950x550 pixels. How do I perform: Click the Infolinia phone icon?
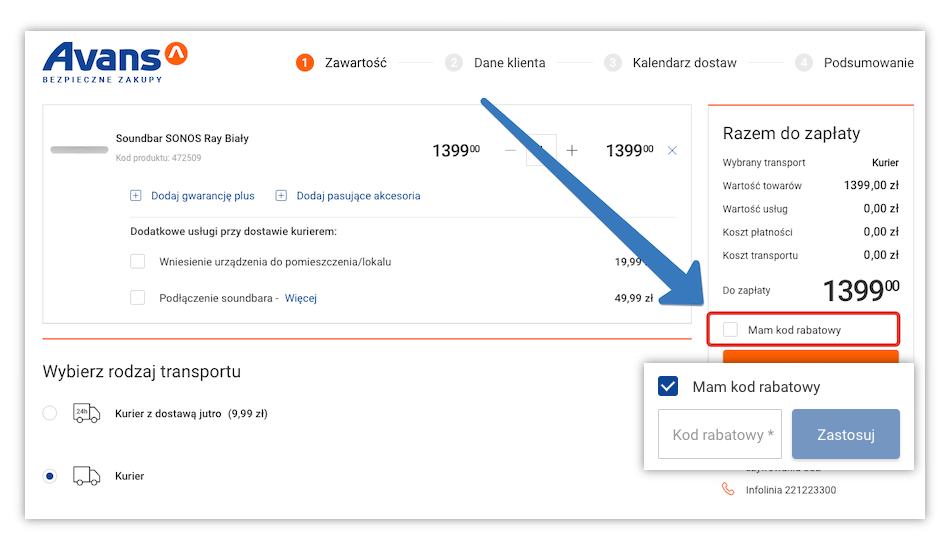tap(727, 490)
